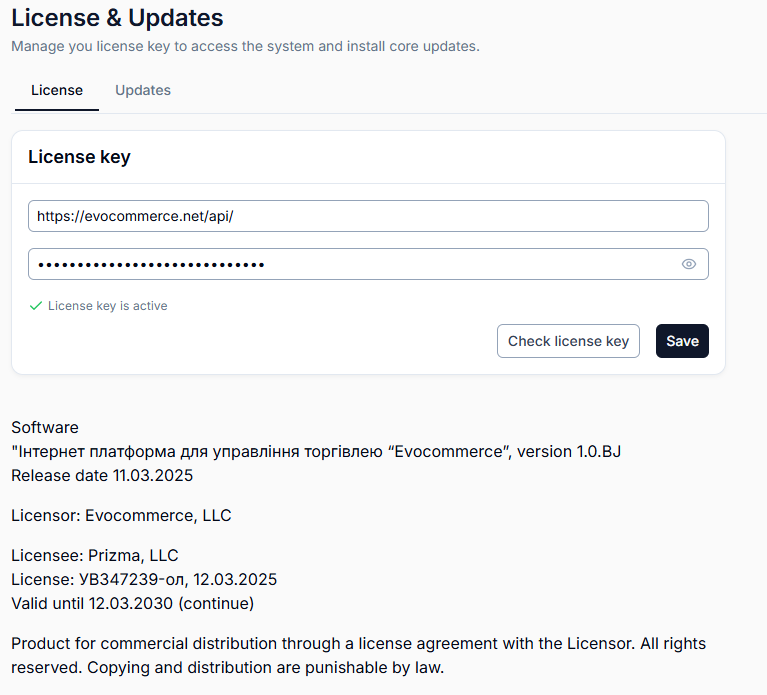The height and width of the screenshot is (695, 767).
Task: Click 'Licensee: Prizma, LLC' text
Action: point(95,556)
